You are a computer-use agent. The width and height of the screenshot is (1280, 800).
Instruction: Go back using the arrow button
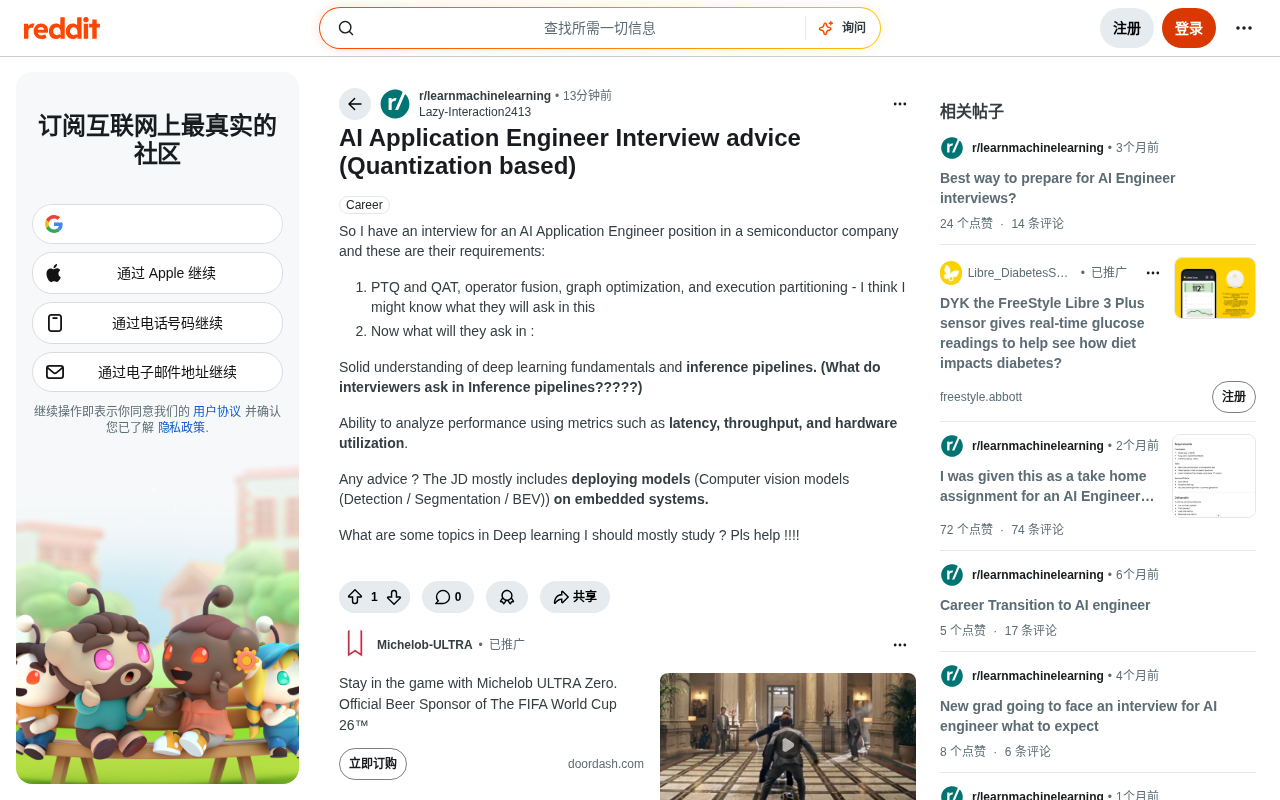pos(355,104)
